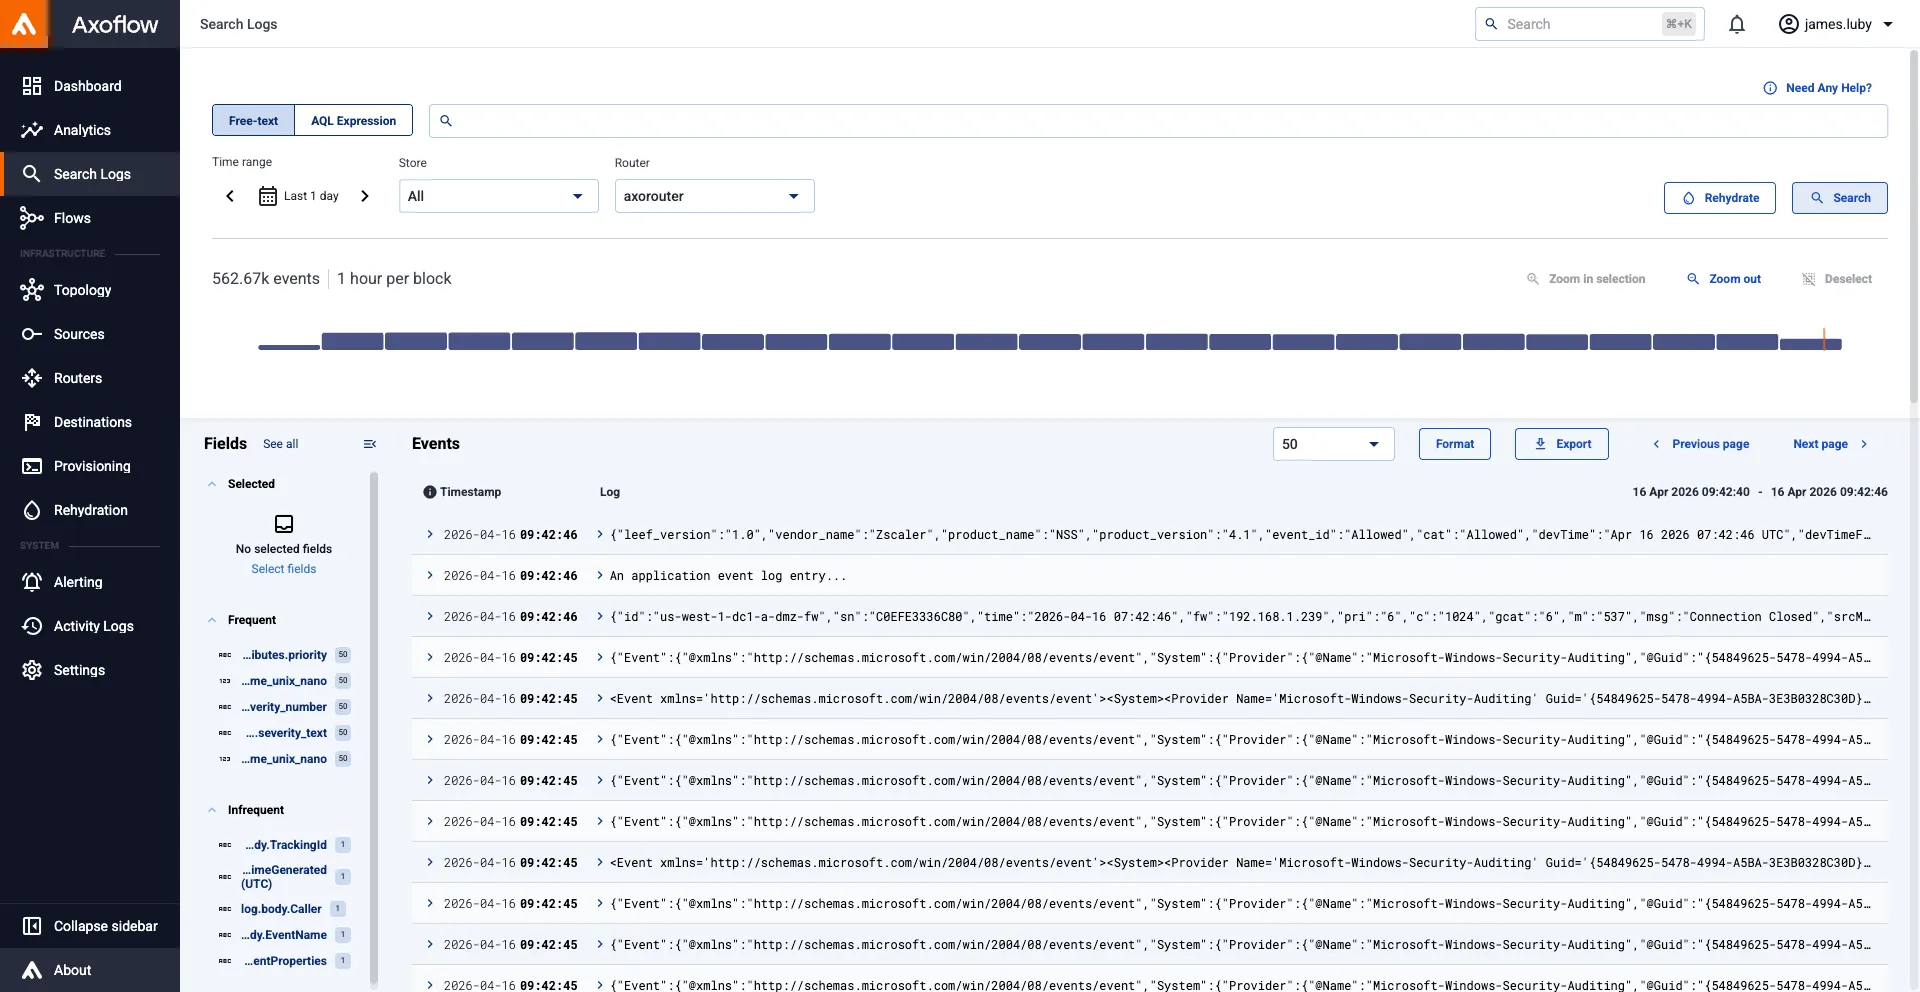Click Deselect on the histogram
The height and width of the screenshot is (992, 1920).
click(1837, 279)
